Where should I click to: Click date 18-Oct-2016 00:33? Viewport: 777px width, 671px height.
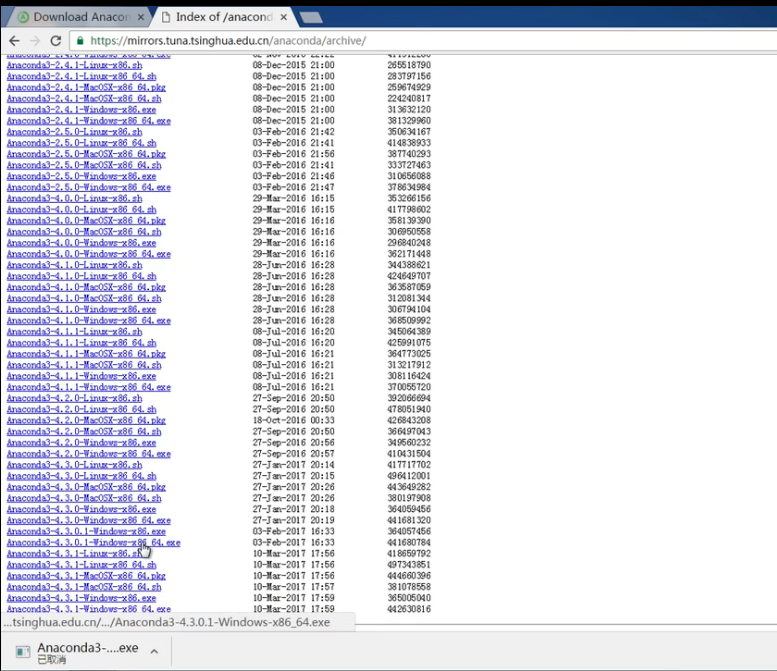293,420
